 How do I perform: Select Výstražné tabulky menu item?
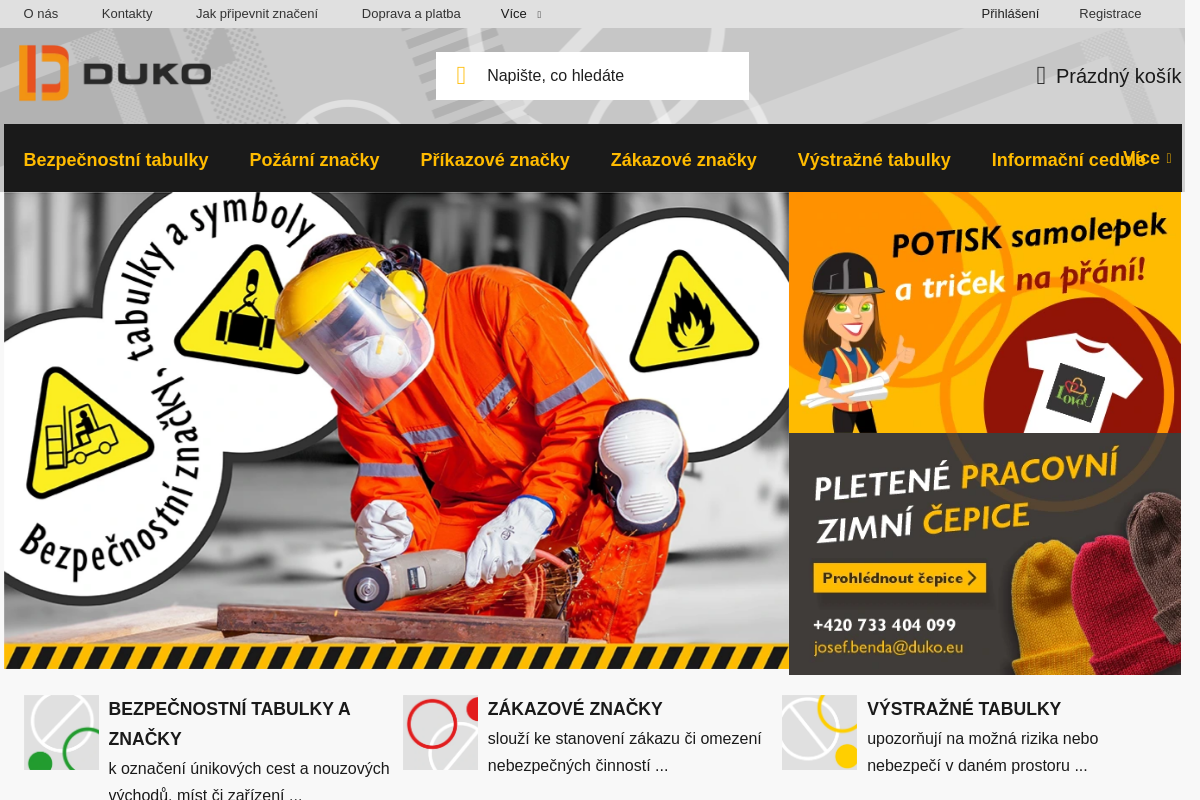[874, 160]
